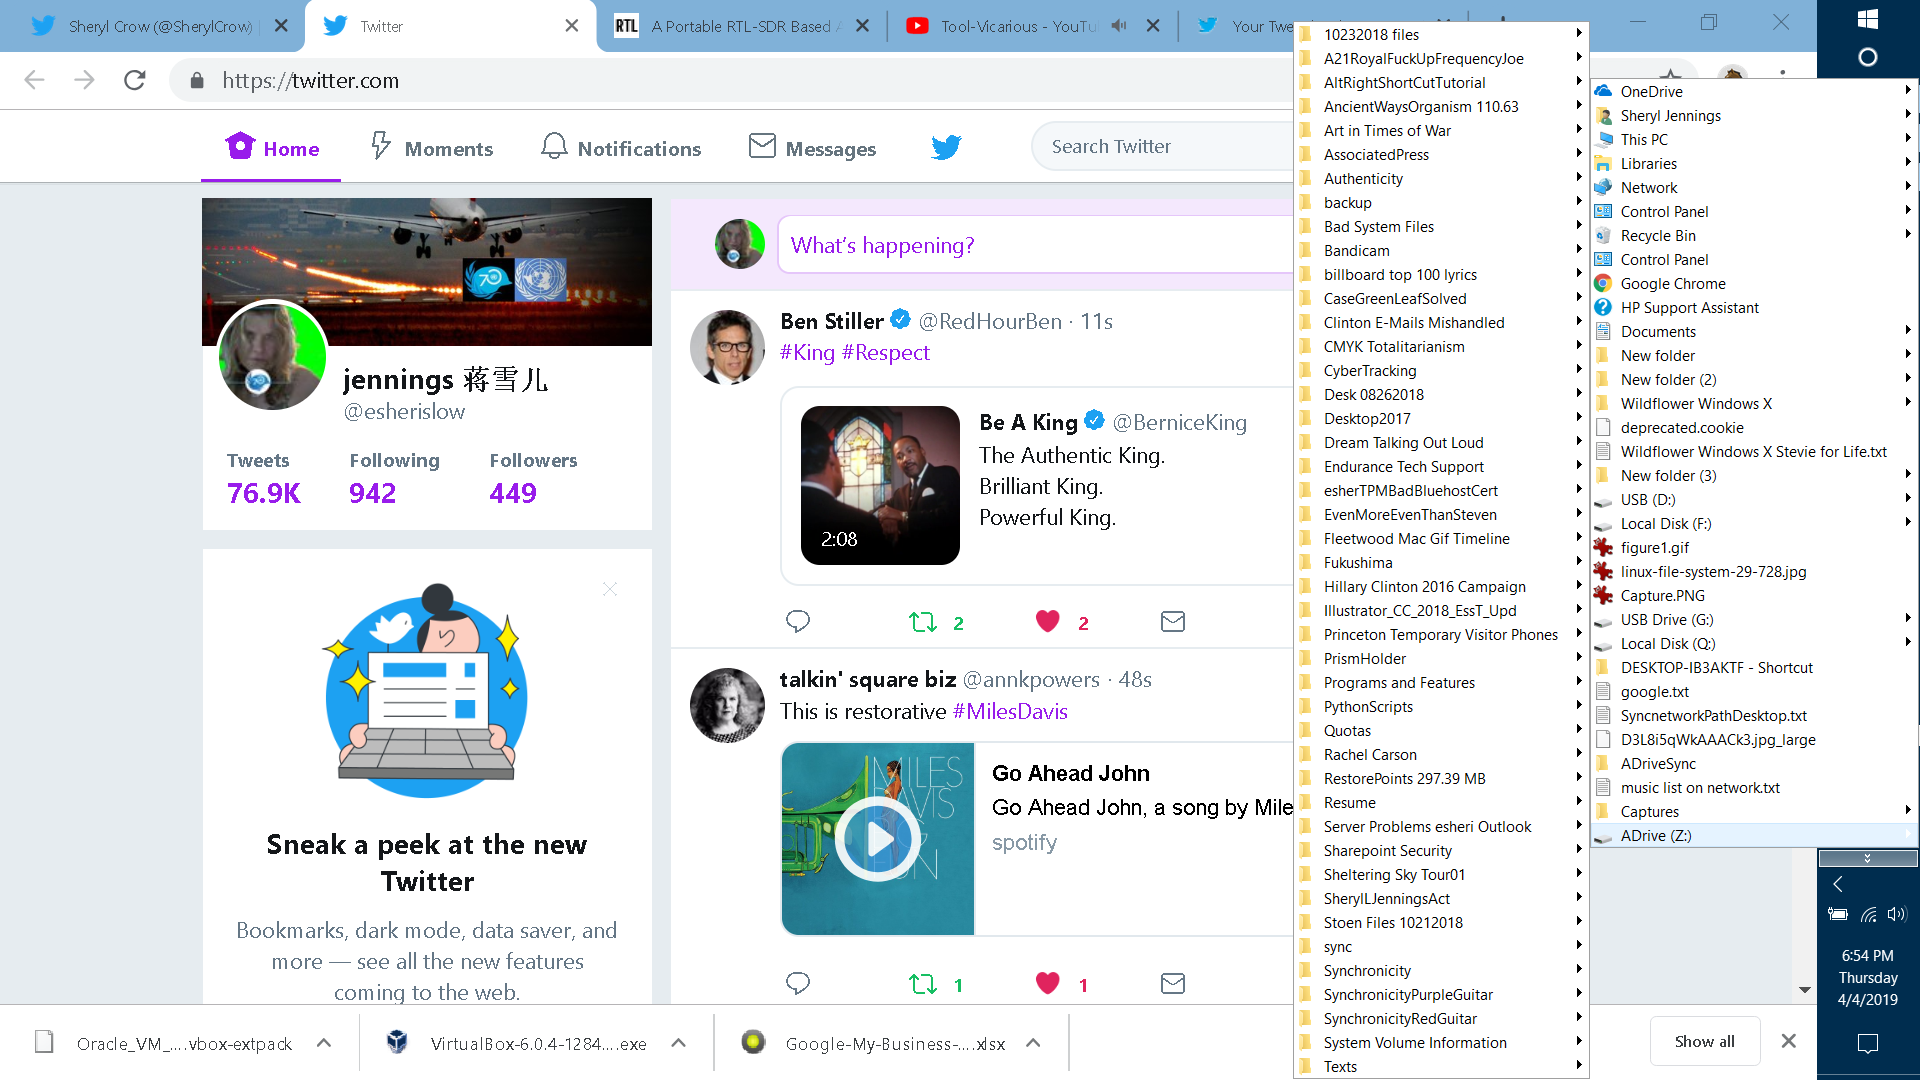Open network wifi icon in tray

click(1868, 914)
